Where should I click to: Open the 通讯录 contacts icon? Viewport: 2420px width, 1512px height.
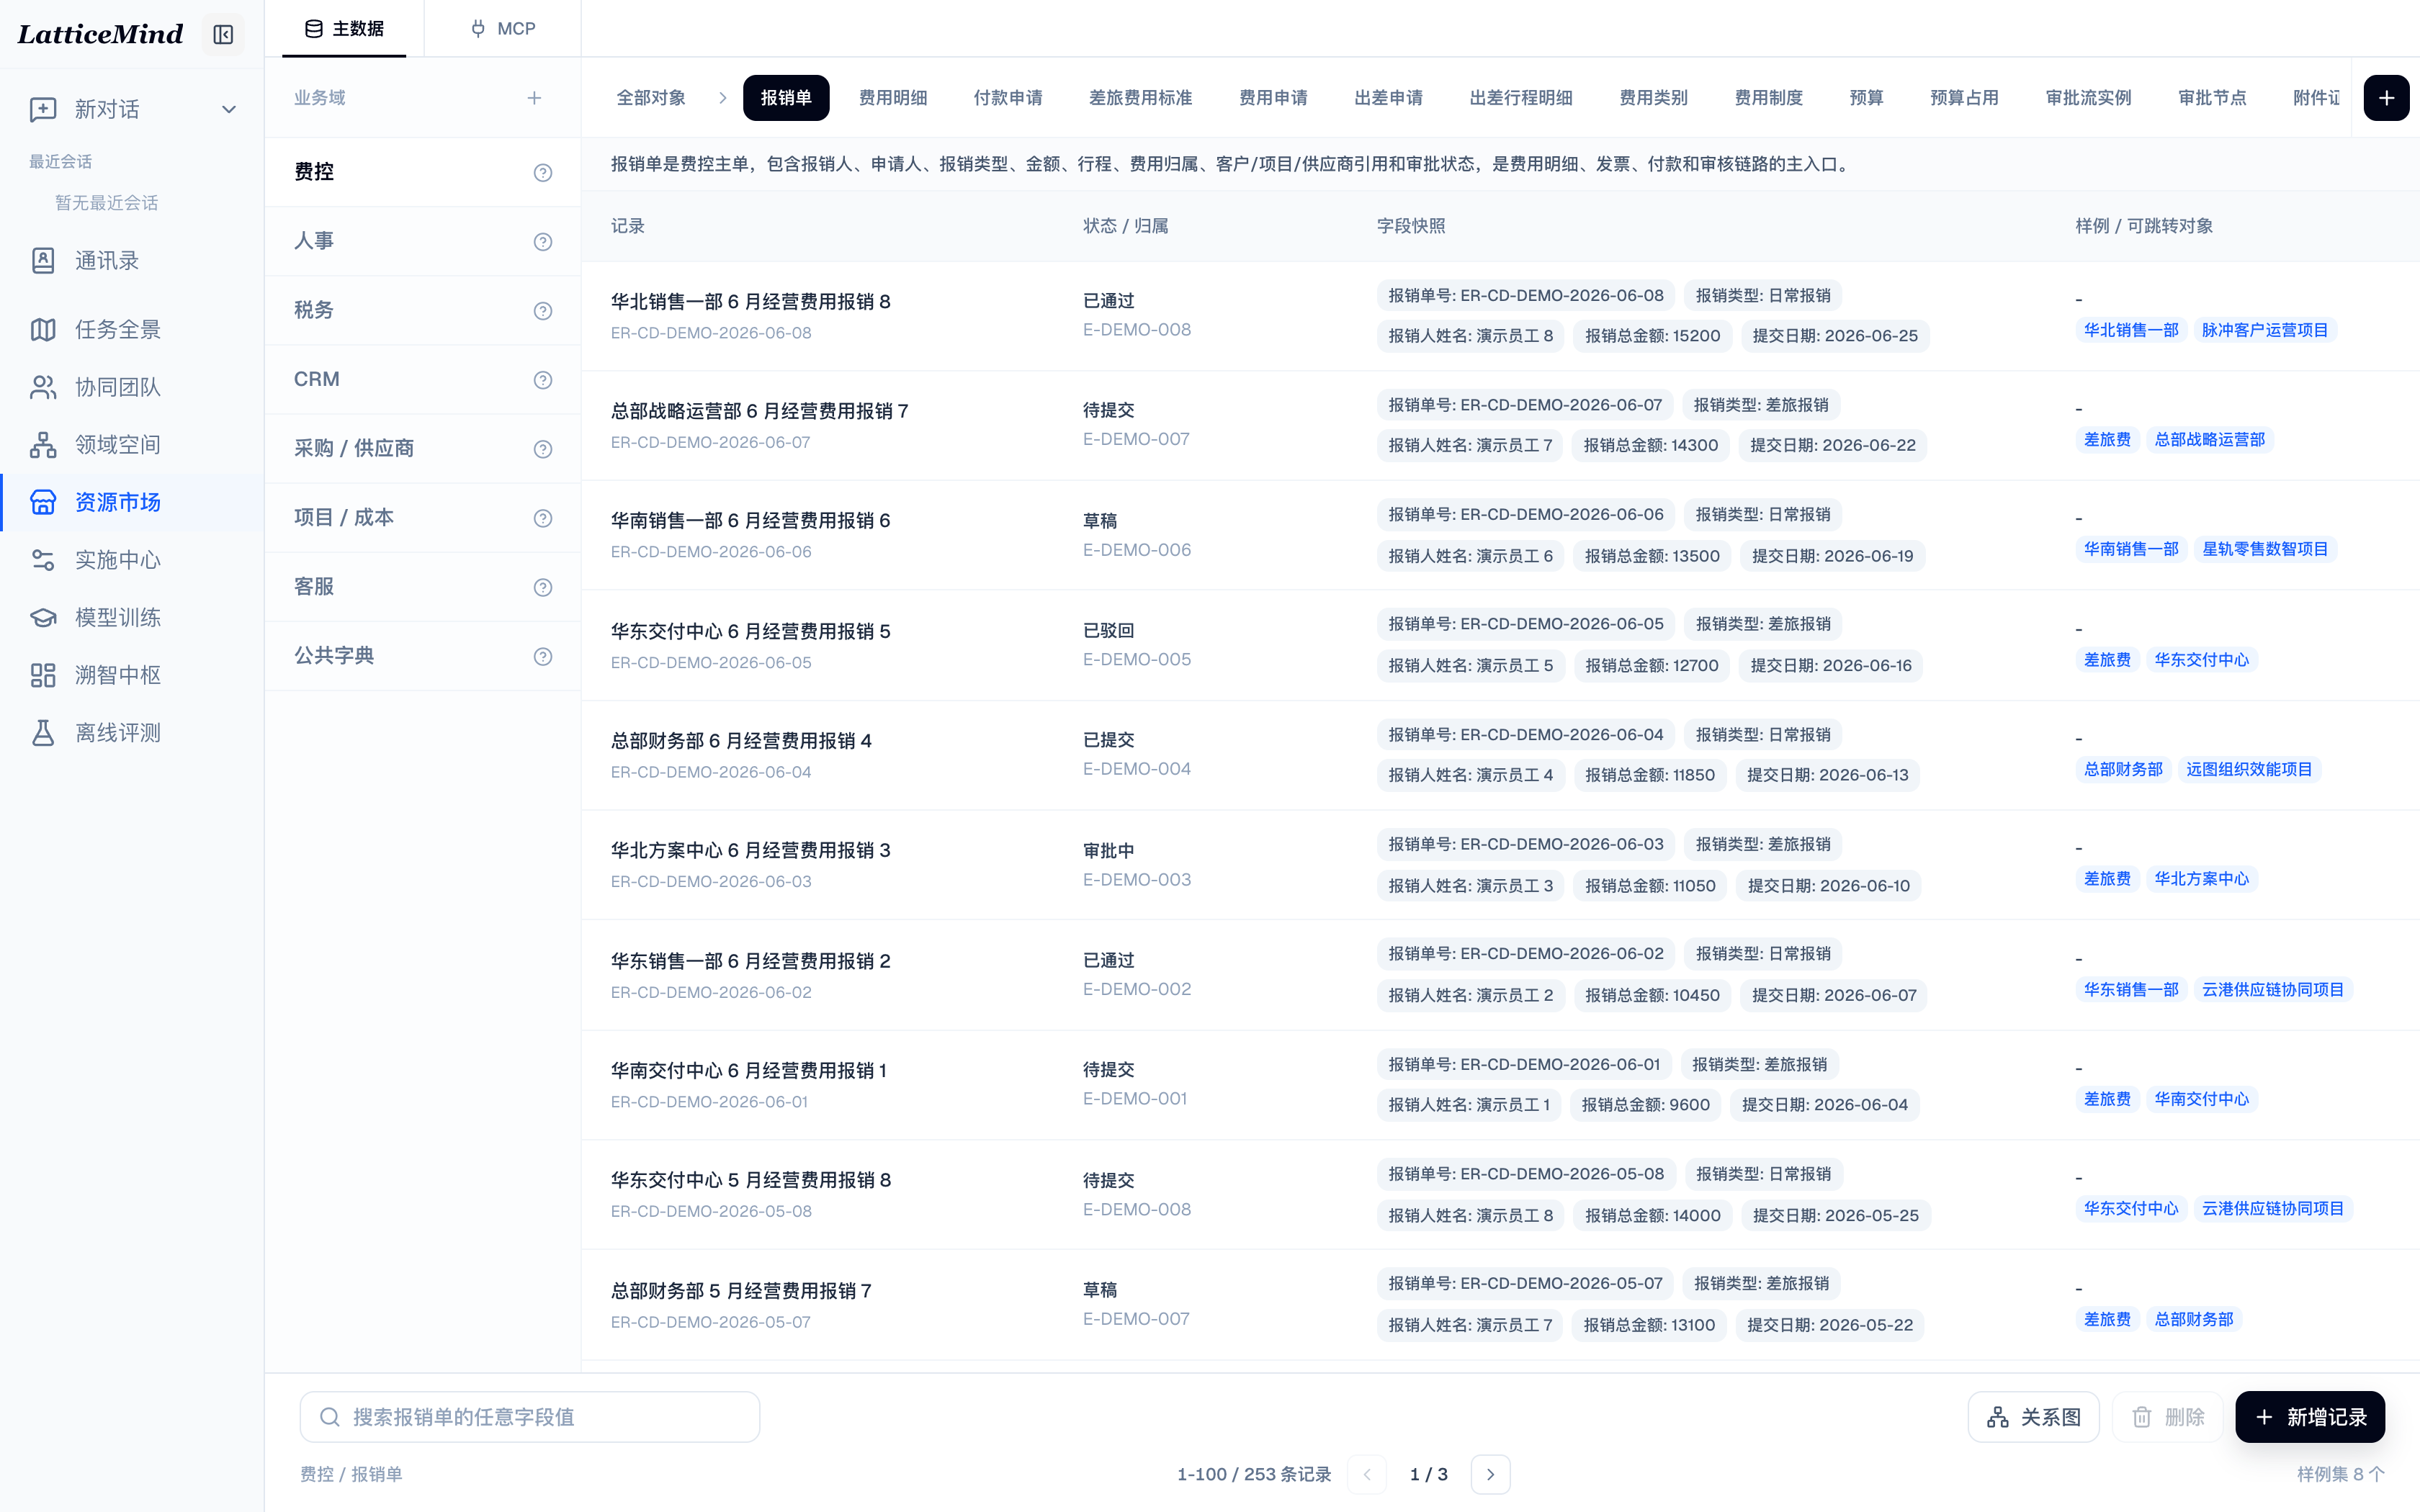click(43, 261)
